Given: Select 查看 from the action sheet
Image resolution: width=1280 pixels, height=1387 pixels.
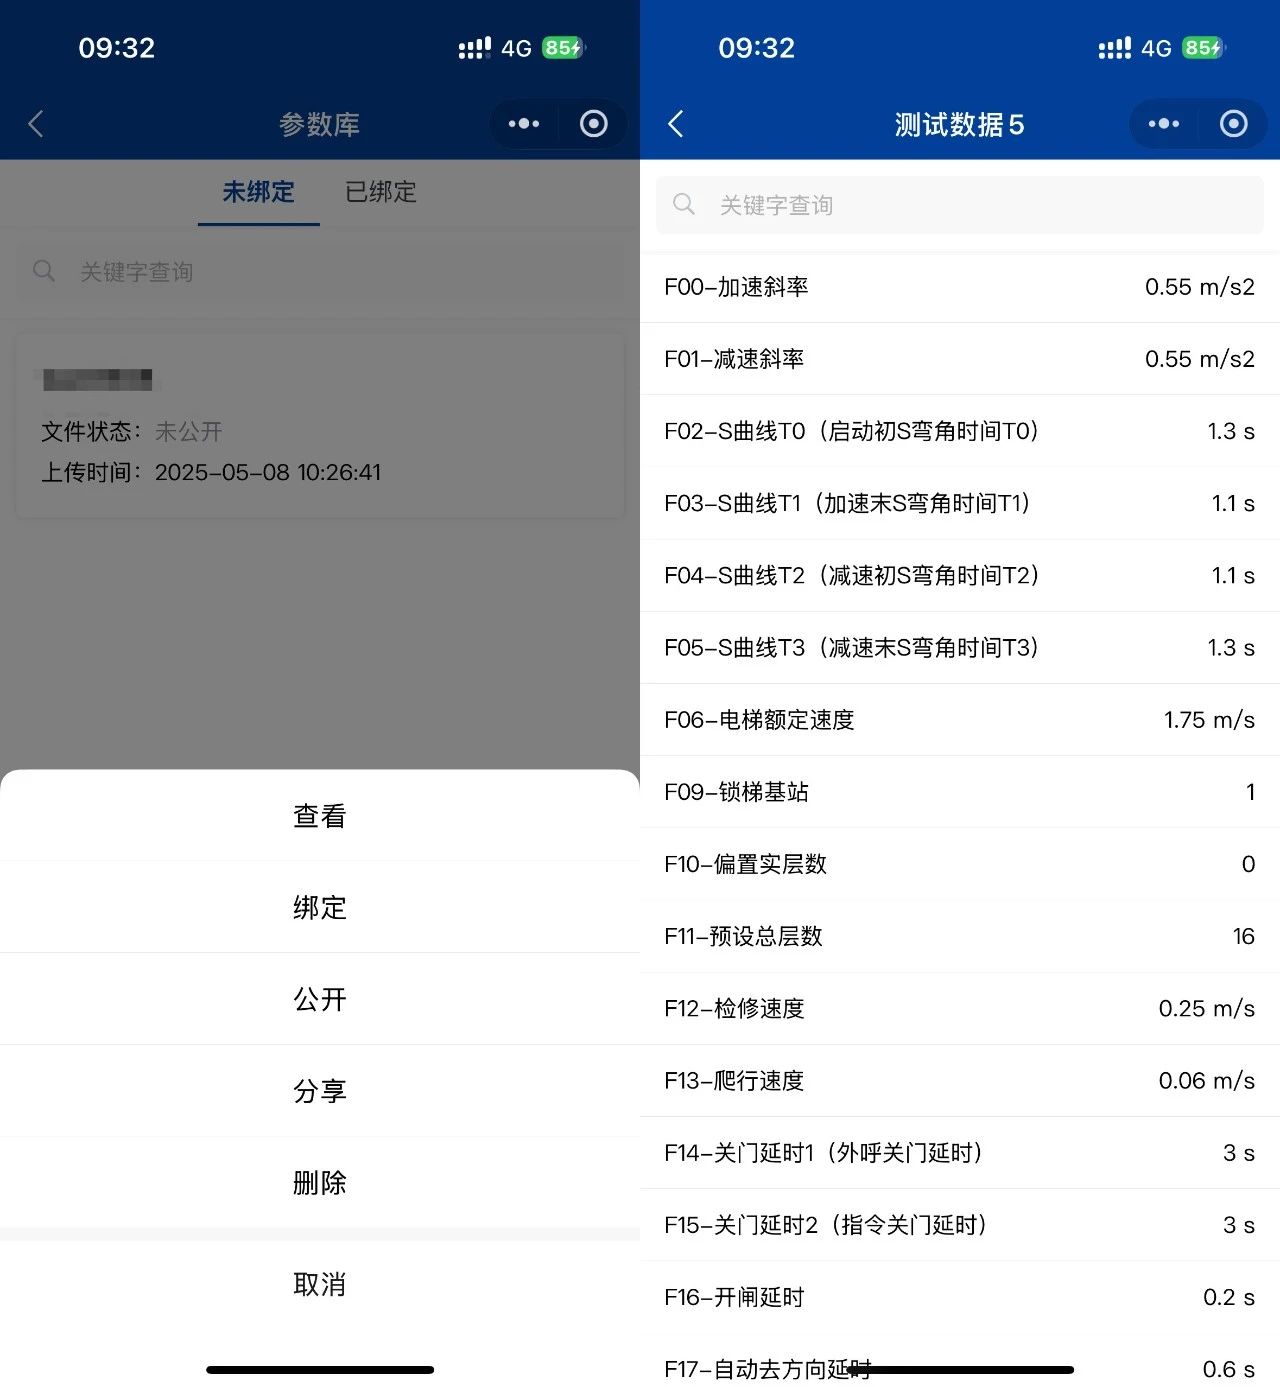Looking at the screenshot, I should (320, 816).
